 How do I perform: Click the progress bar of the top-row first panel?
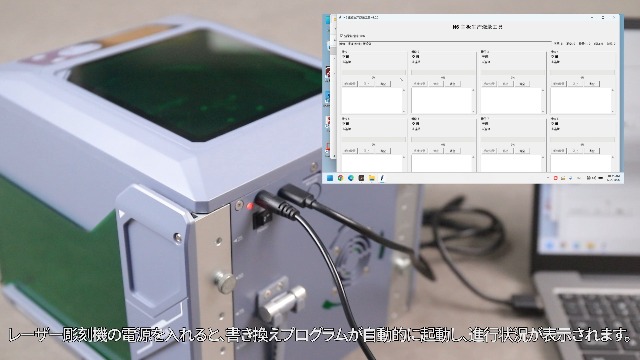[x=374, y=72]
